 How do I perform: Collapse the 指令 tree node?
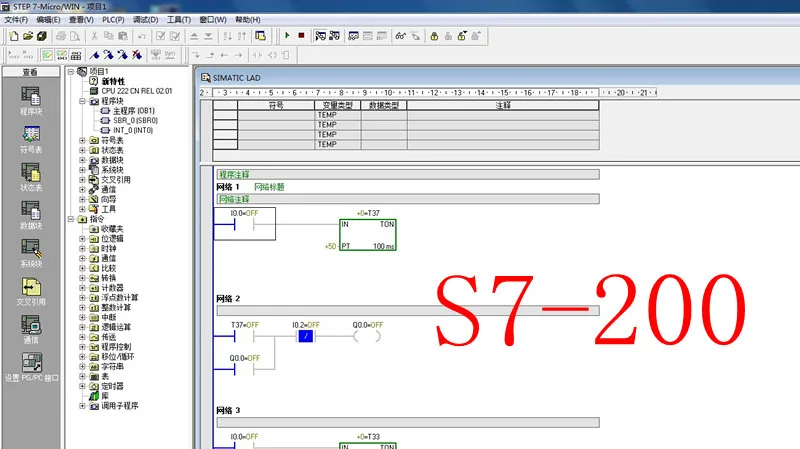click(71, 219)
